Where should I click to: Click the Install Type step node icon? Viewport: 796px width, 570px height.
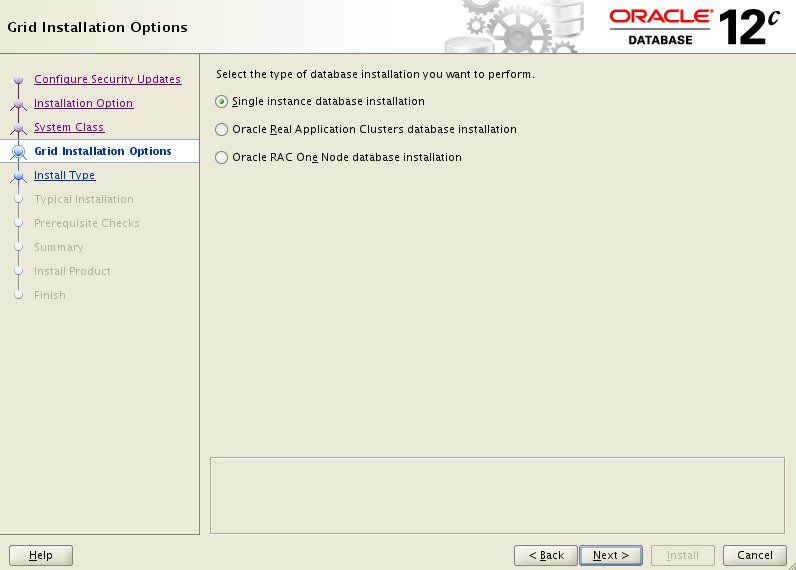[19, 176]
